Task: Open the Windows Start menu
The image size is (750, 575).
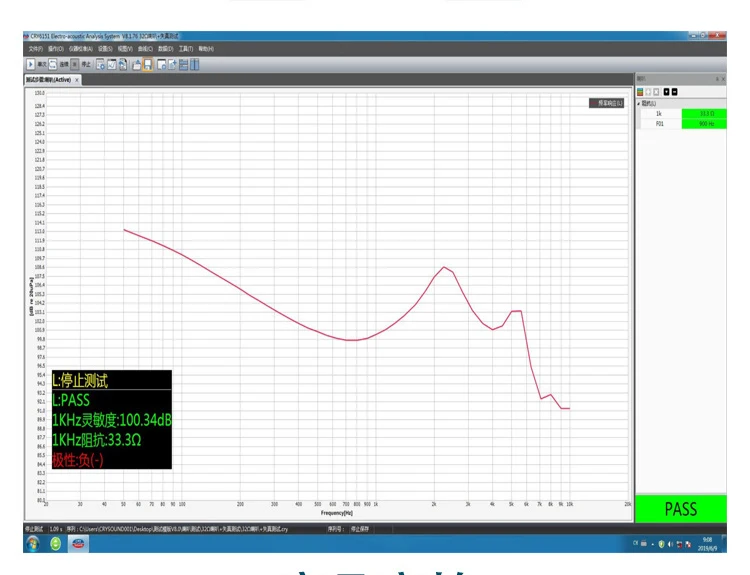Action: click(x=33, y=543)
